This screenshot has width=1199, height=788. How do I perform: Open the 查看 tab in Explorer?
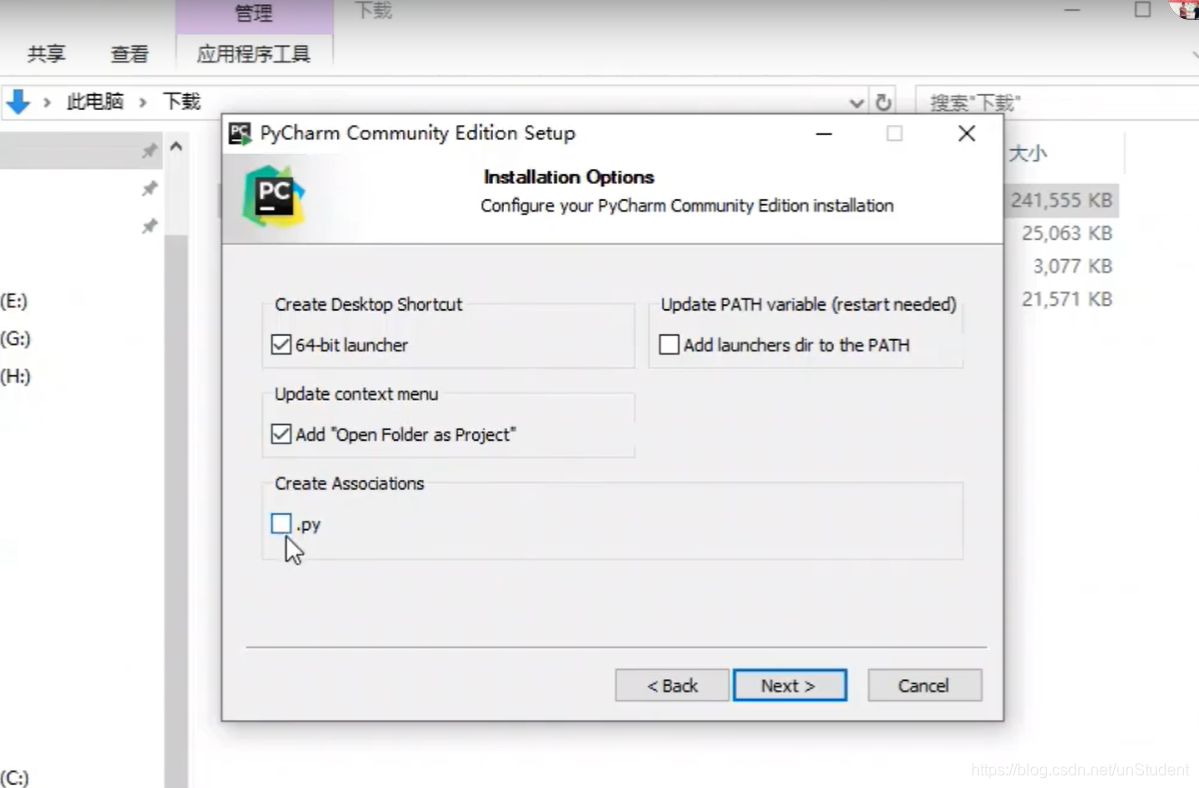point(129,54)
